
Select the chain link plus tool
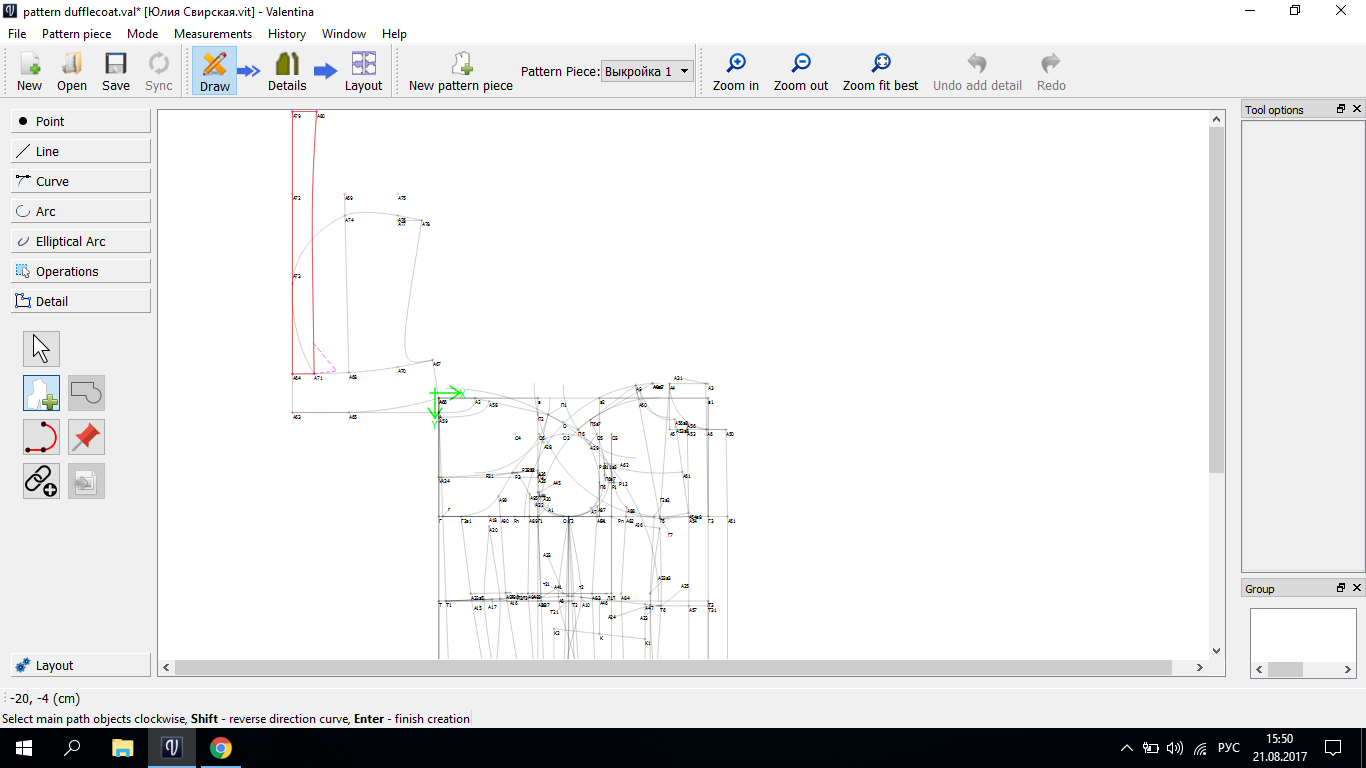[x=41, y=481]
